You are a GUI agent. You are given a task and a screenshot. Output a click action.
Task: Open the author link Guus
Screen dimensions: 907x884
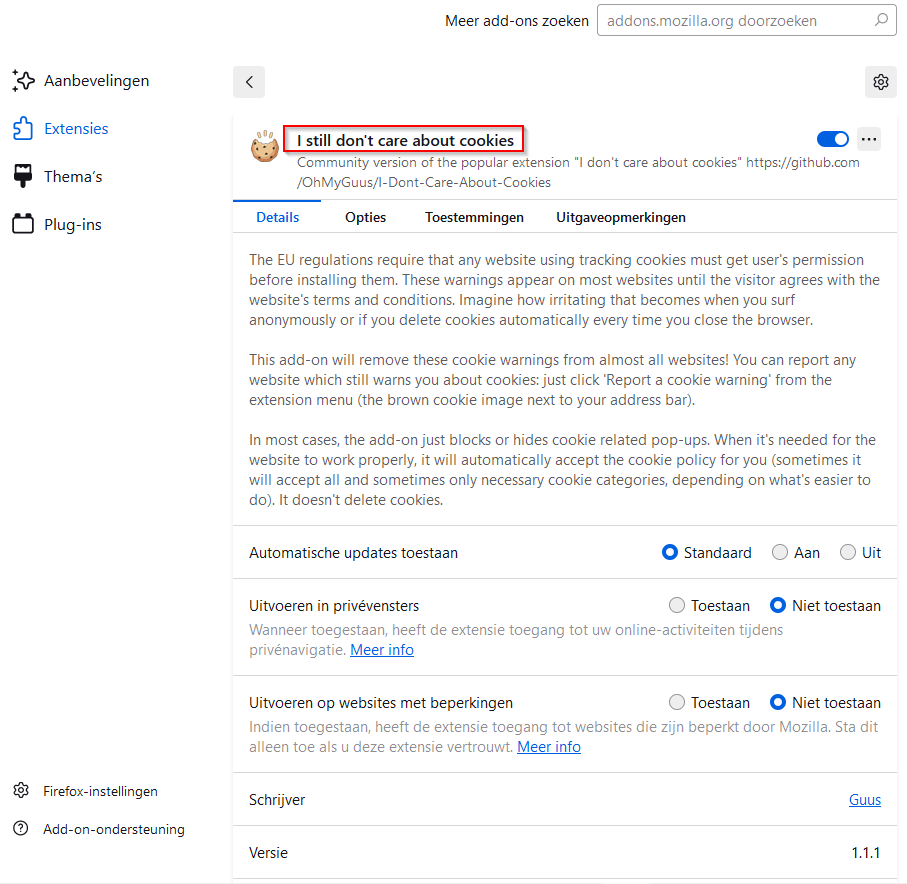tap(865, 800)
